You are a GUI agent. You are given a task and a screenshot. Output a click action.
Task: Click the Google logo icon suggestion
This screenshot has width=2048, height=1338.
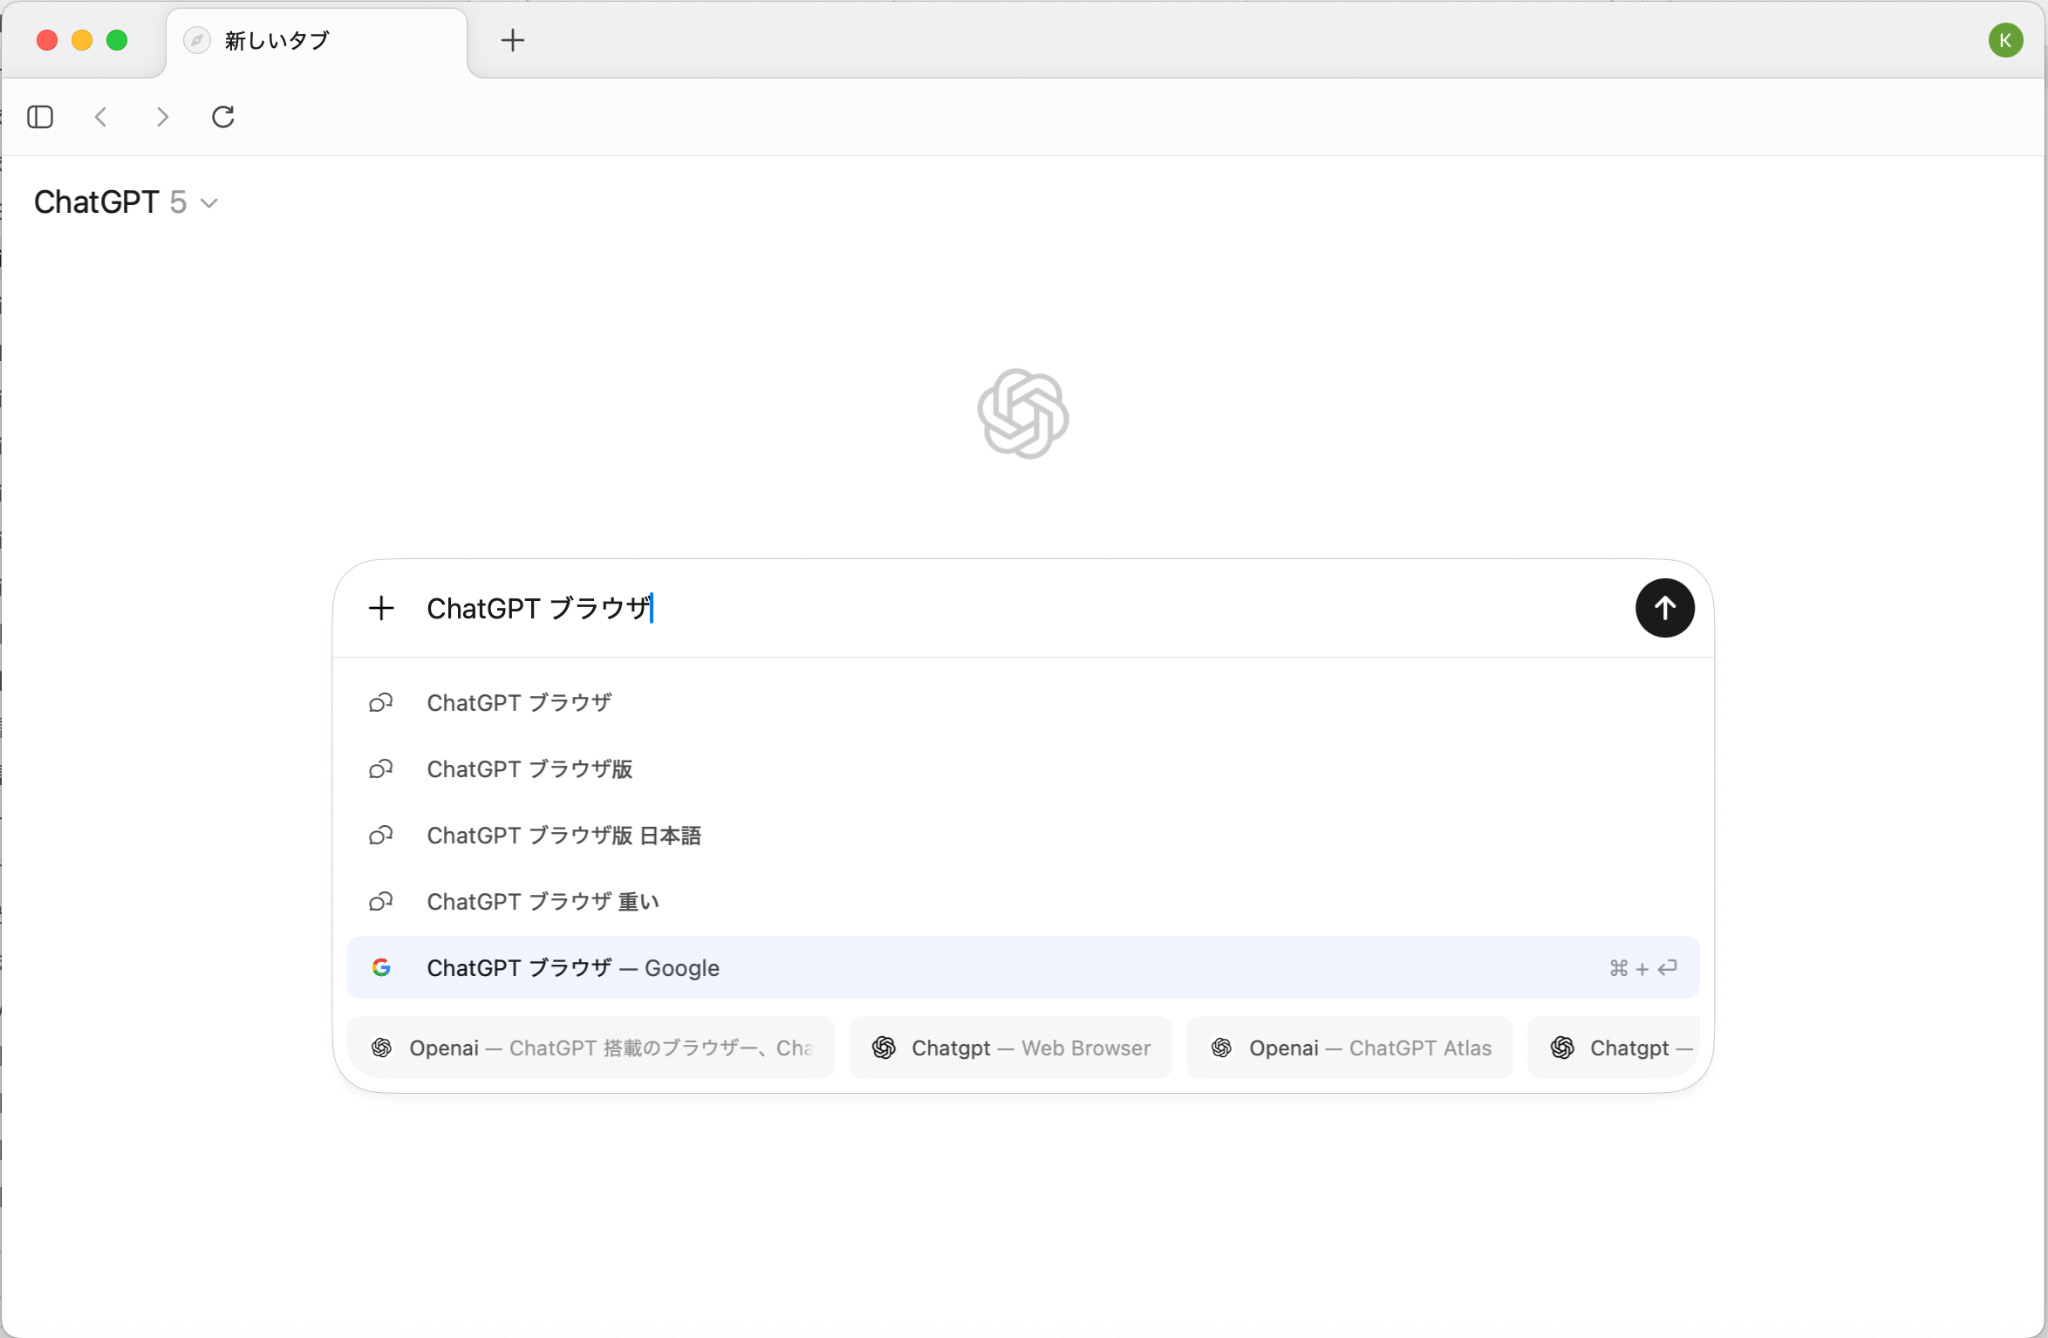pyautogui.click(x=381, y=967)
